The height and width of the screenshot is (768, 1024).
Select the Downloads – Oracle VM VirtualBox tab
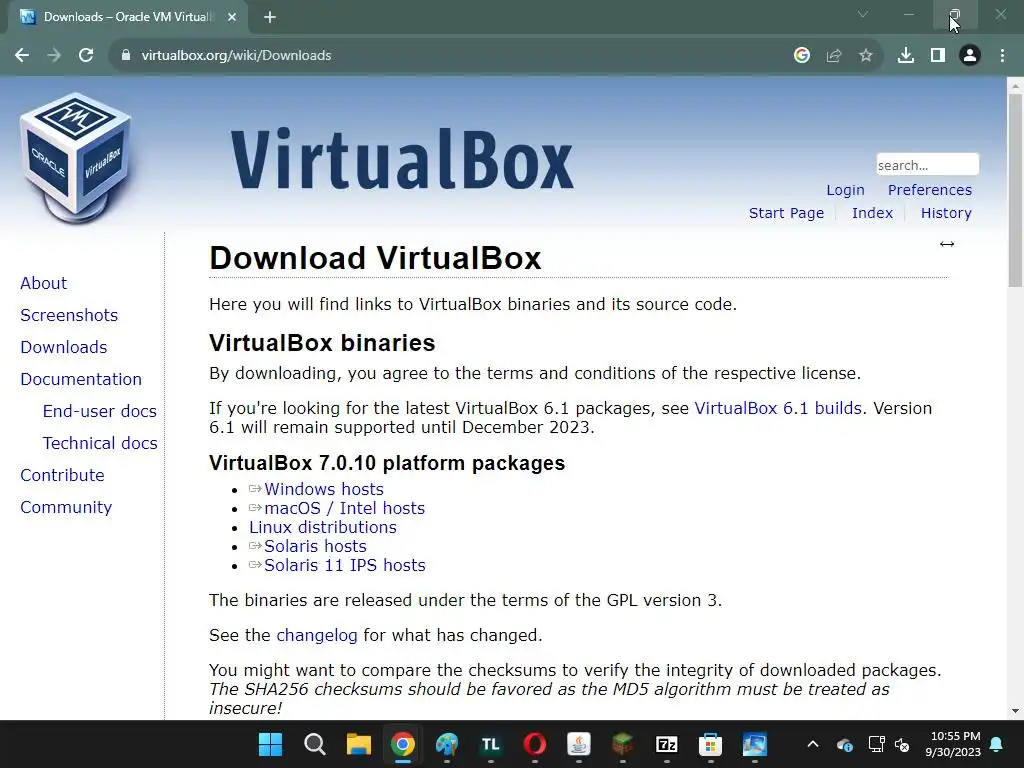[128, 17]
